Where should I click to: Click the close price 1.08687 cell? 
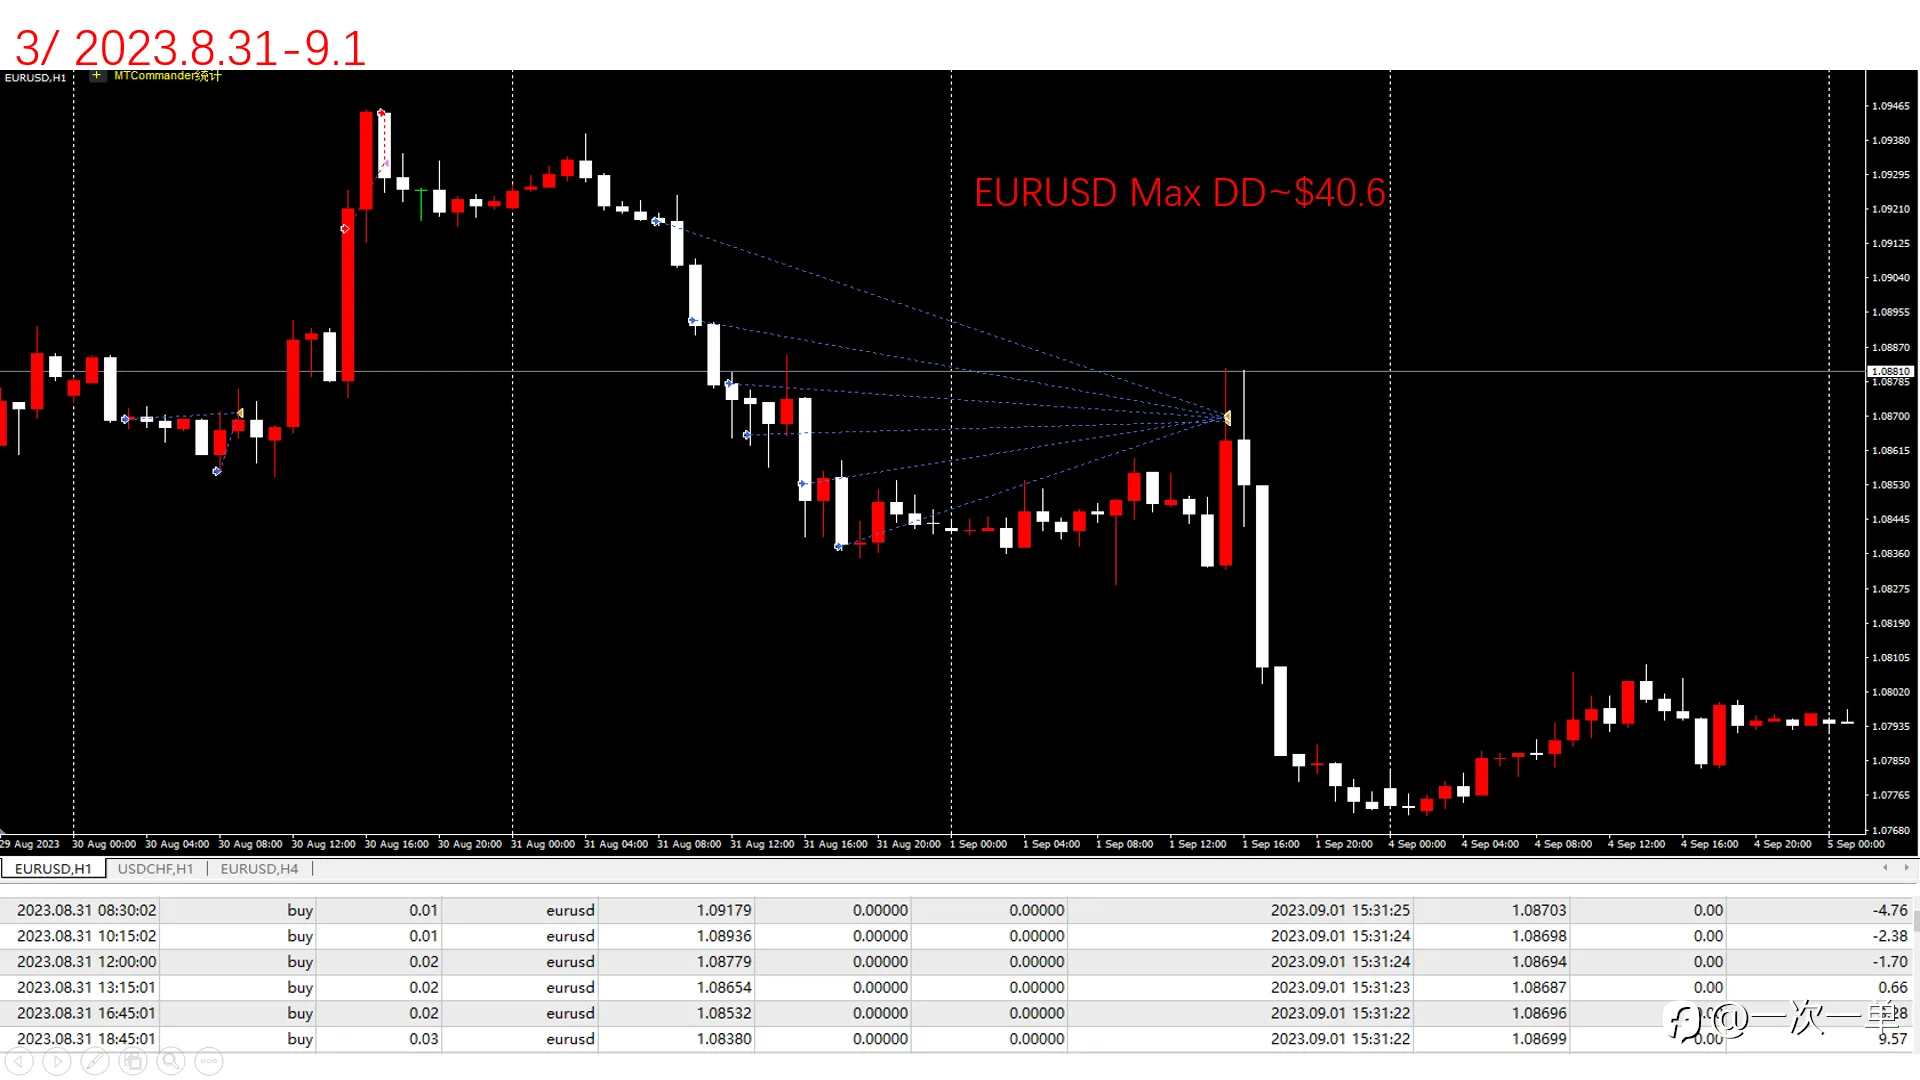(1539, 987)
